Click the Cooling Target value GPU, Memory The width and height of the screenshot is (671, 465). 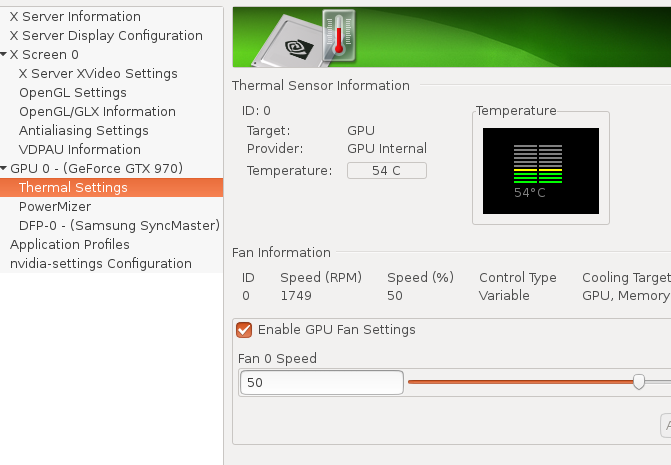coord(626,296)
